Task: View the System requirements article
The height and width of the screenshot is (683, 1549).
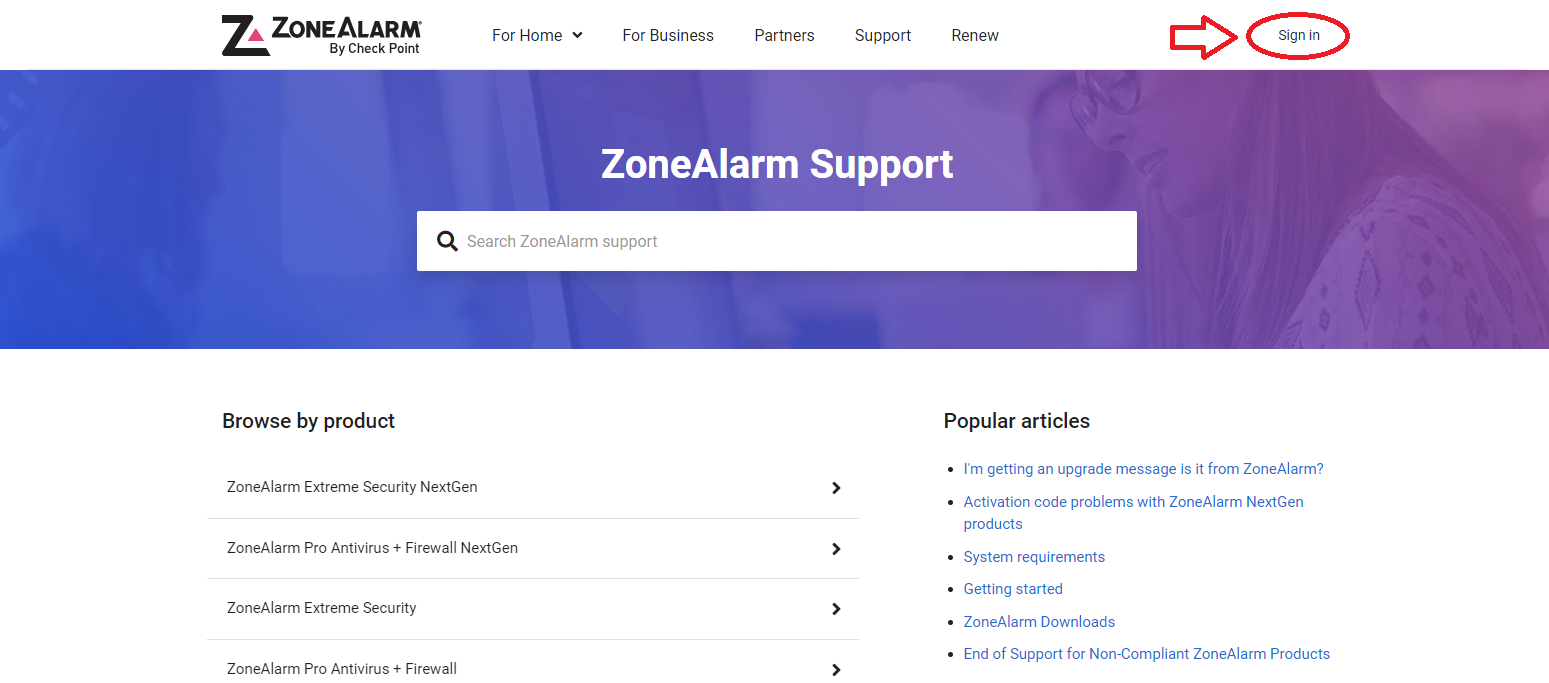Action: point(1034,557)
